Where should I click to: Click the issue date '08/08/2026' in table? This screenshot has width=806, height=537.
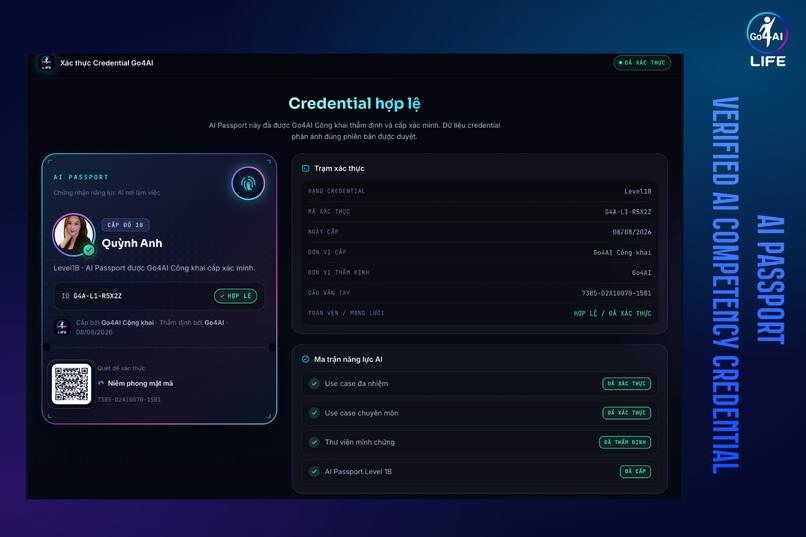[632, 232]
